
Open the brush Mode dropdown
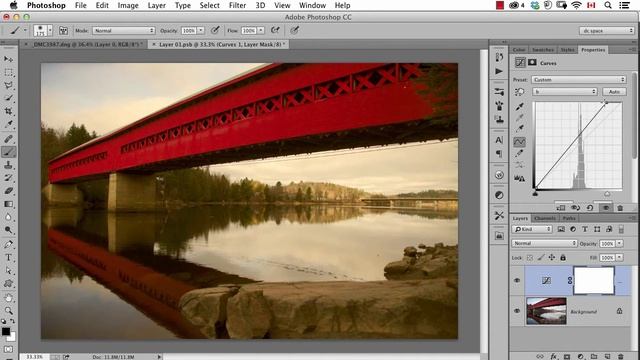click(124, 31)
